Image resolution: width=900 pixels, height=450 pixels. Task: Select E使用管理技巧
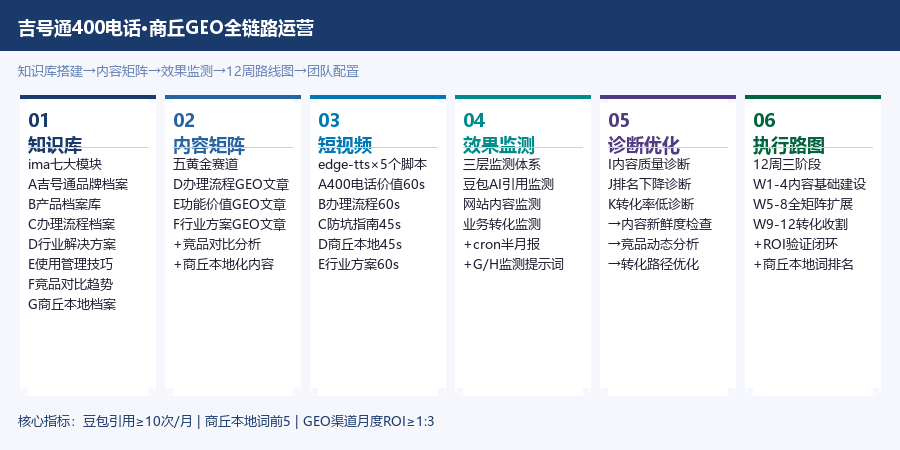point(71,264)
